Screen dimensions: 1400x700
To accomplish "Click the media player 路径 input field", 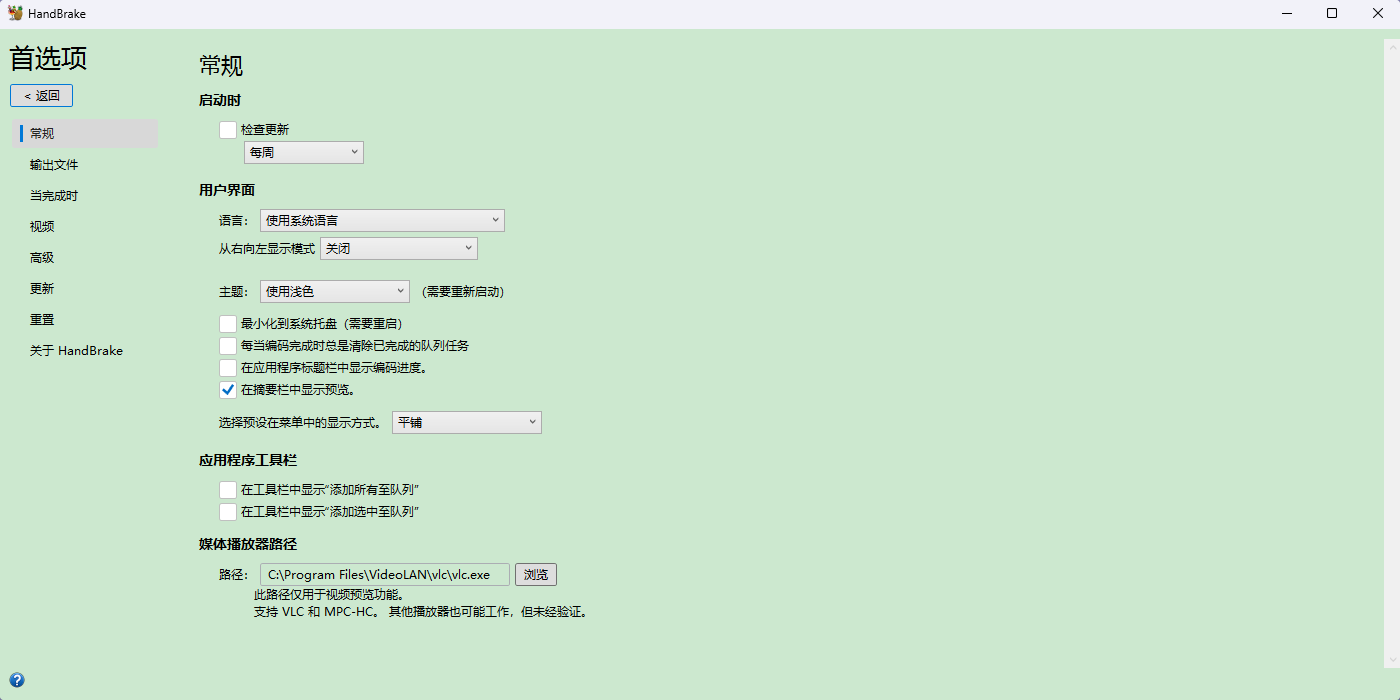I will click(384, 575).
